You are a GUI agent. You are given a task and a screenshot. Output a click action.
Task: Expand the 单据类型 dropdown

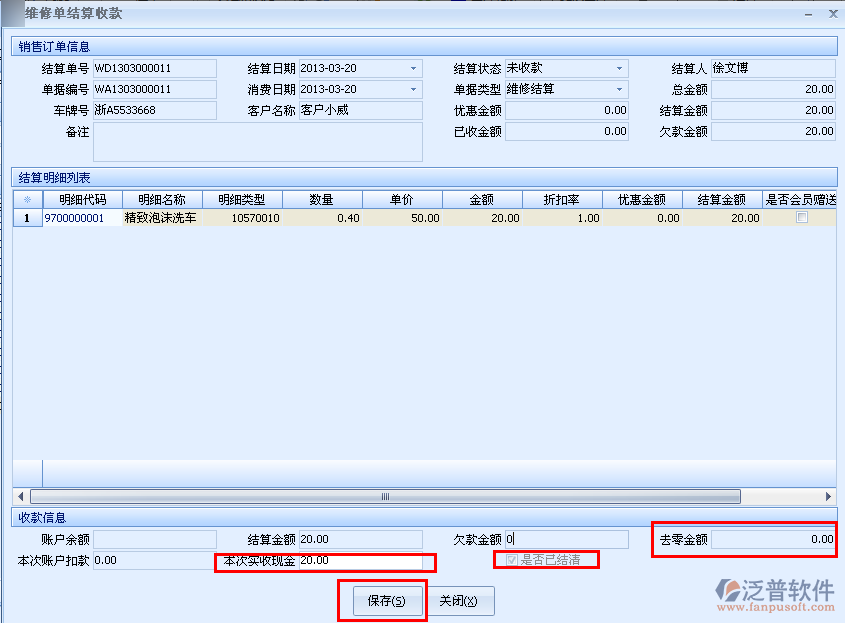pos(620,90)
